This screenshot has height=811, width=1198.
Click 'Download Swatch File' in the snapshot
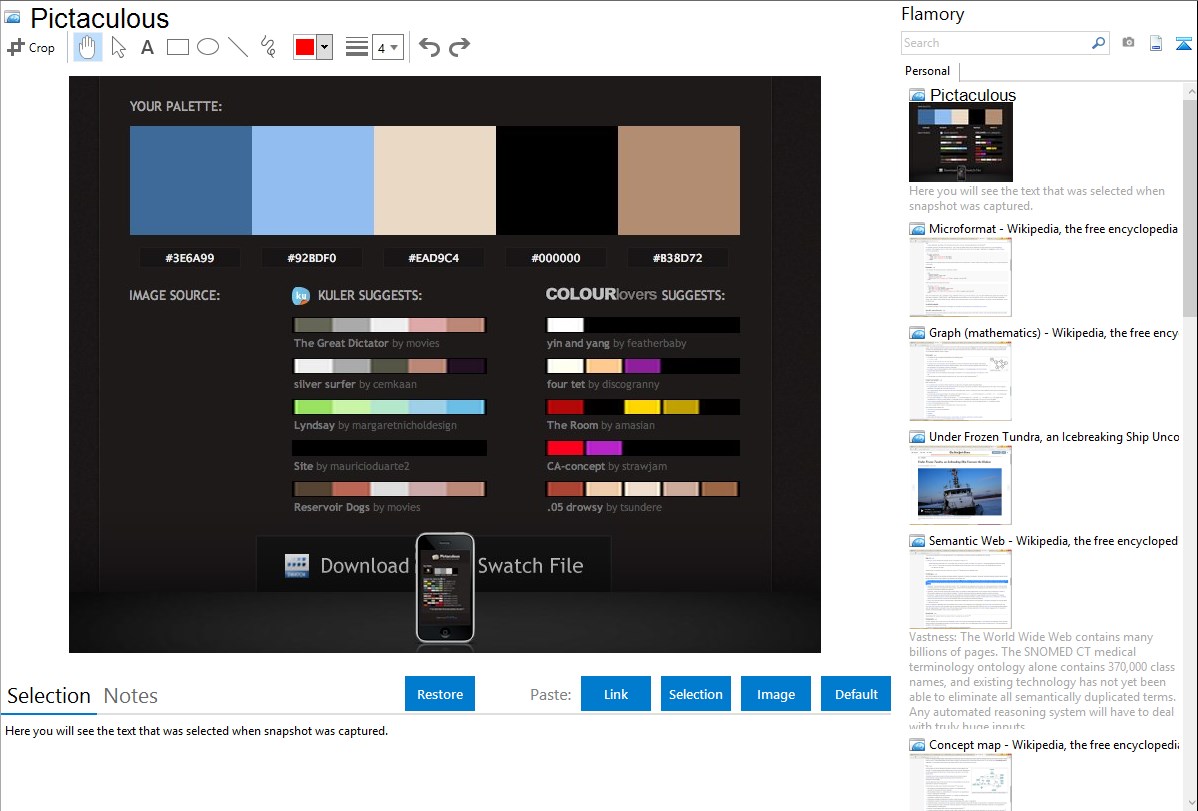click(x=433, y=566)
